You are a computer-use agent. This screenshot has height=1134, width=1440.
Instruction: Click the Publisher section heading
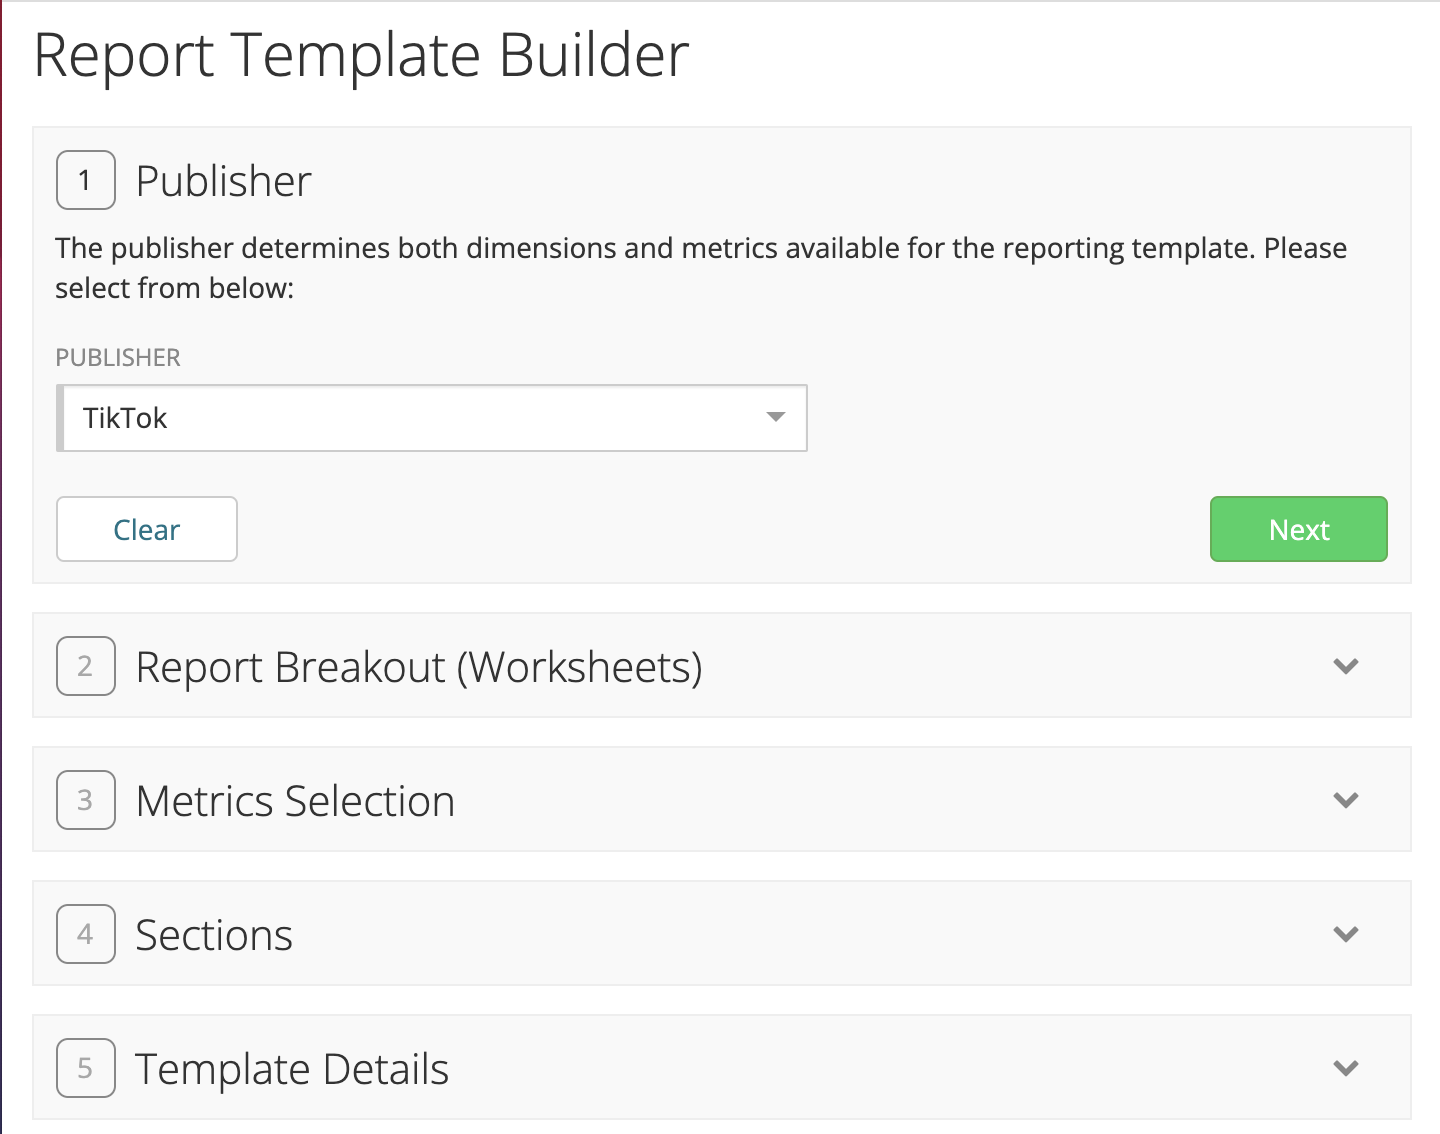[224, 181]
